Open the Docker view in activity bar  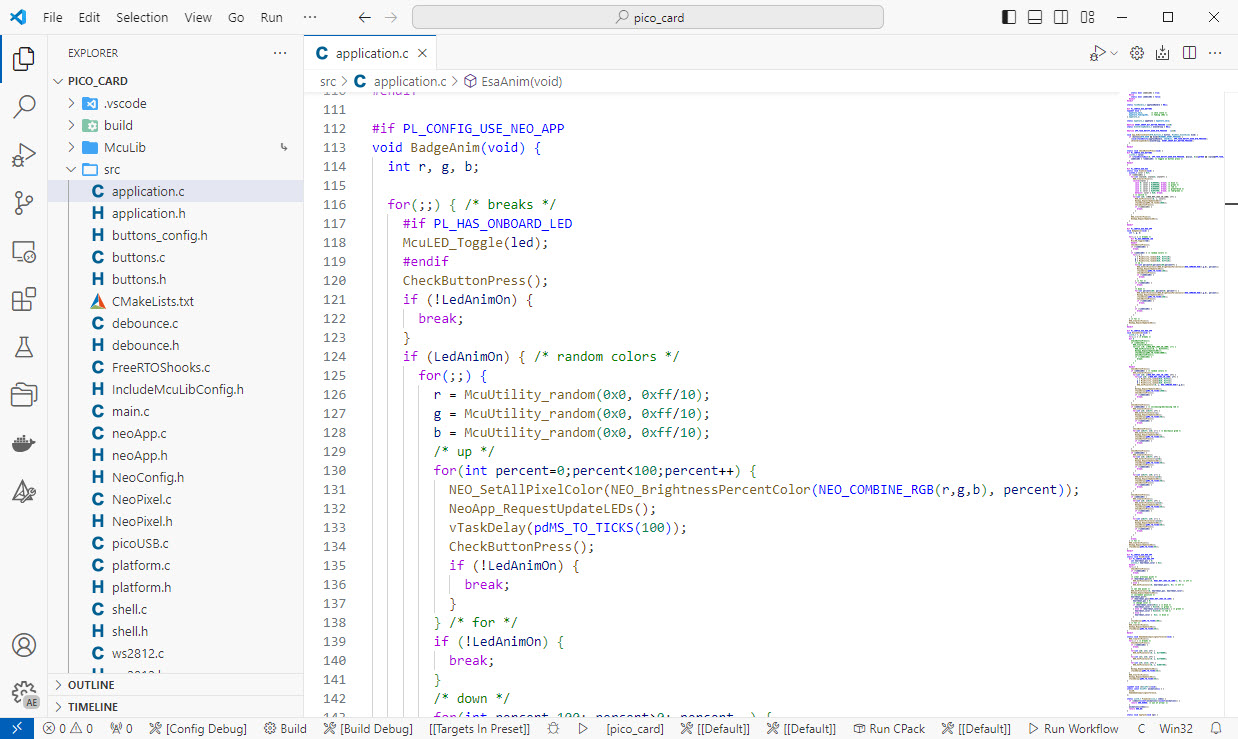[x=24, y=443]
